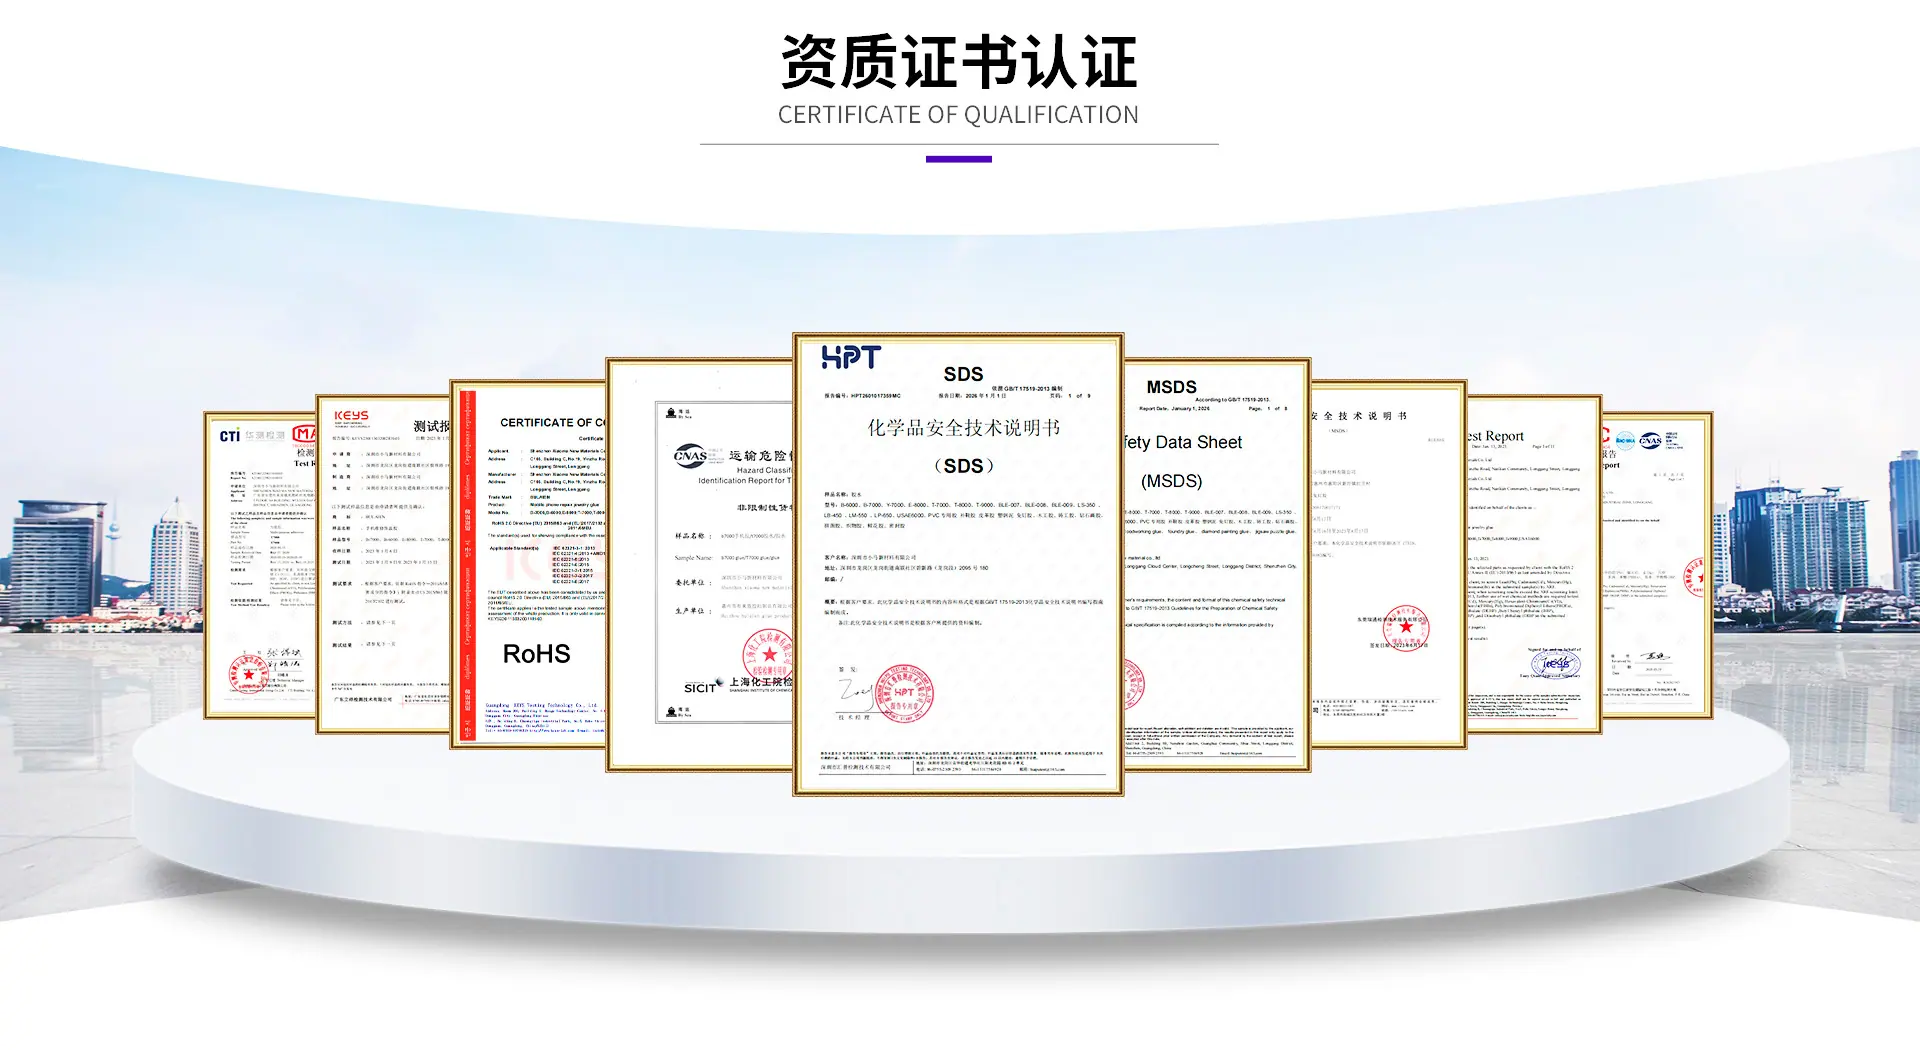The image size is (1920, 1050).
Task: Click the red HPT stamp on the SDS certificate
Action: pos(903,692)
